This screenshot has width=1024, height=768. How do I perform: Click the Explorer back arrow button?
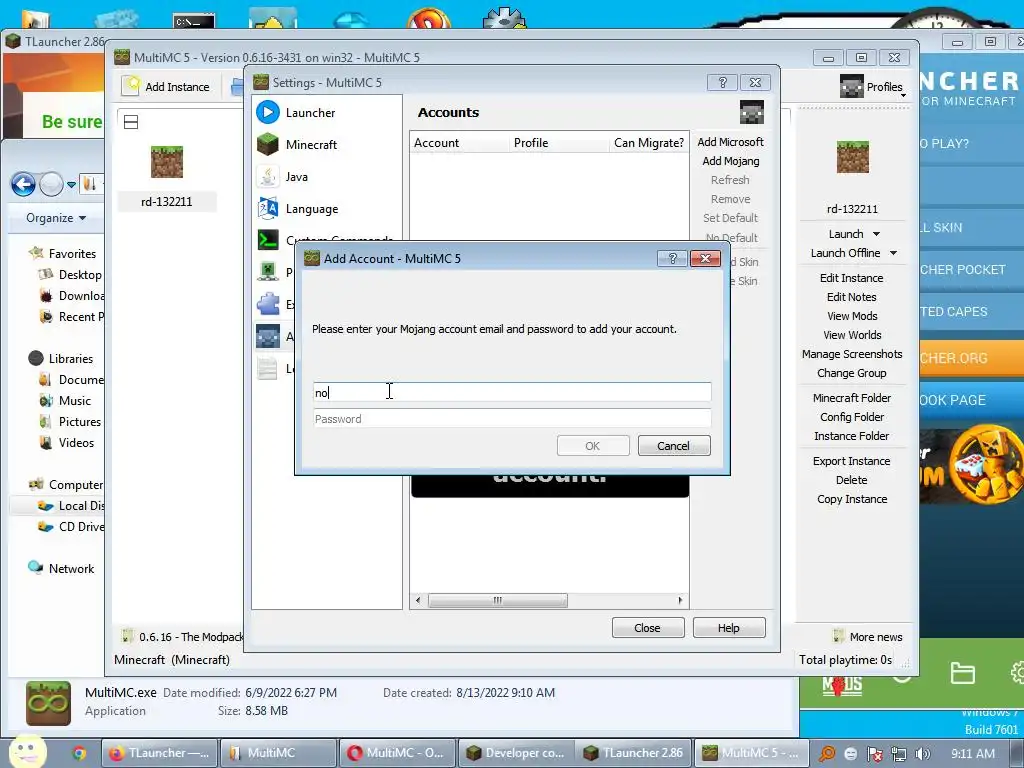(x=24, y=184)
